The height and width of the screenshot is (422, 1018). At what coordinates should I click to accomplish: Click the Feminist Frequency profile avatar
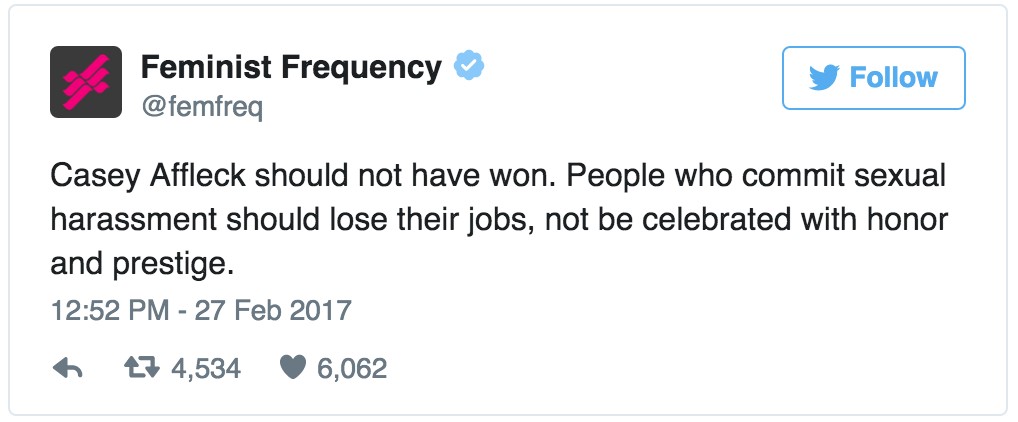(x=85, y=82)
